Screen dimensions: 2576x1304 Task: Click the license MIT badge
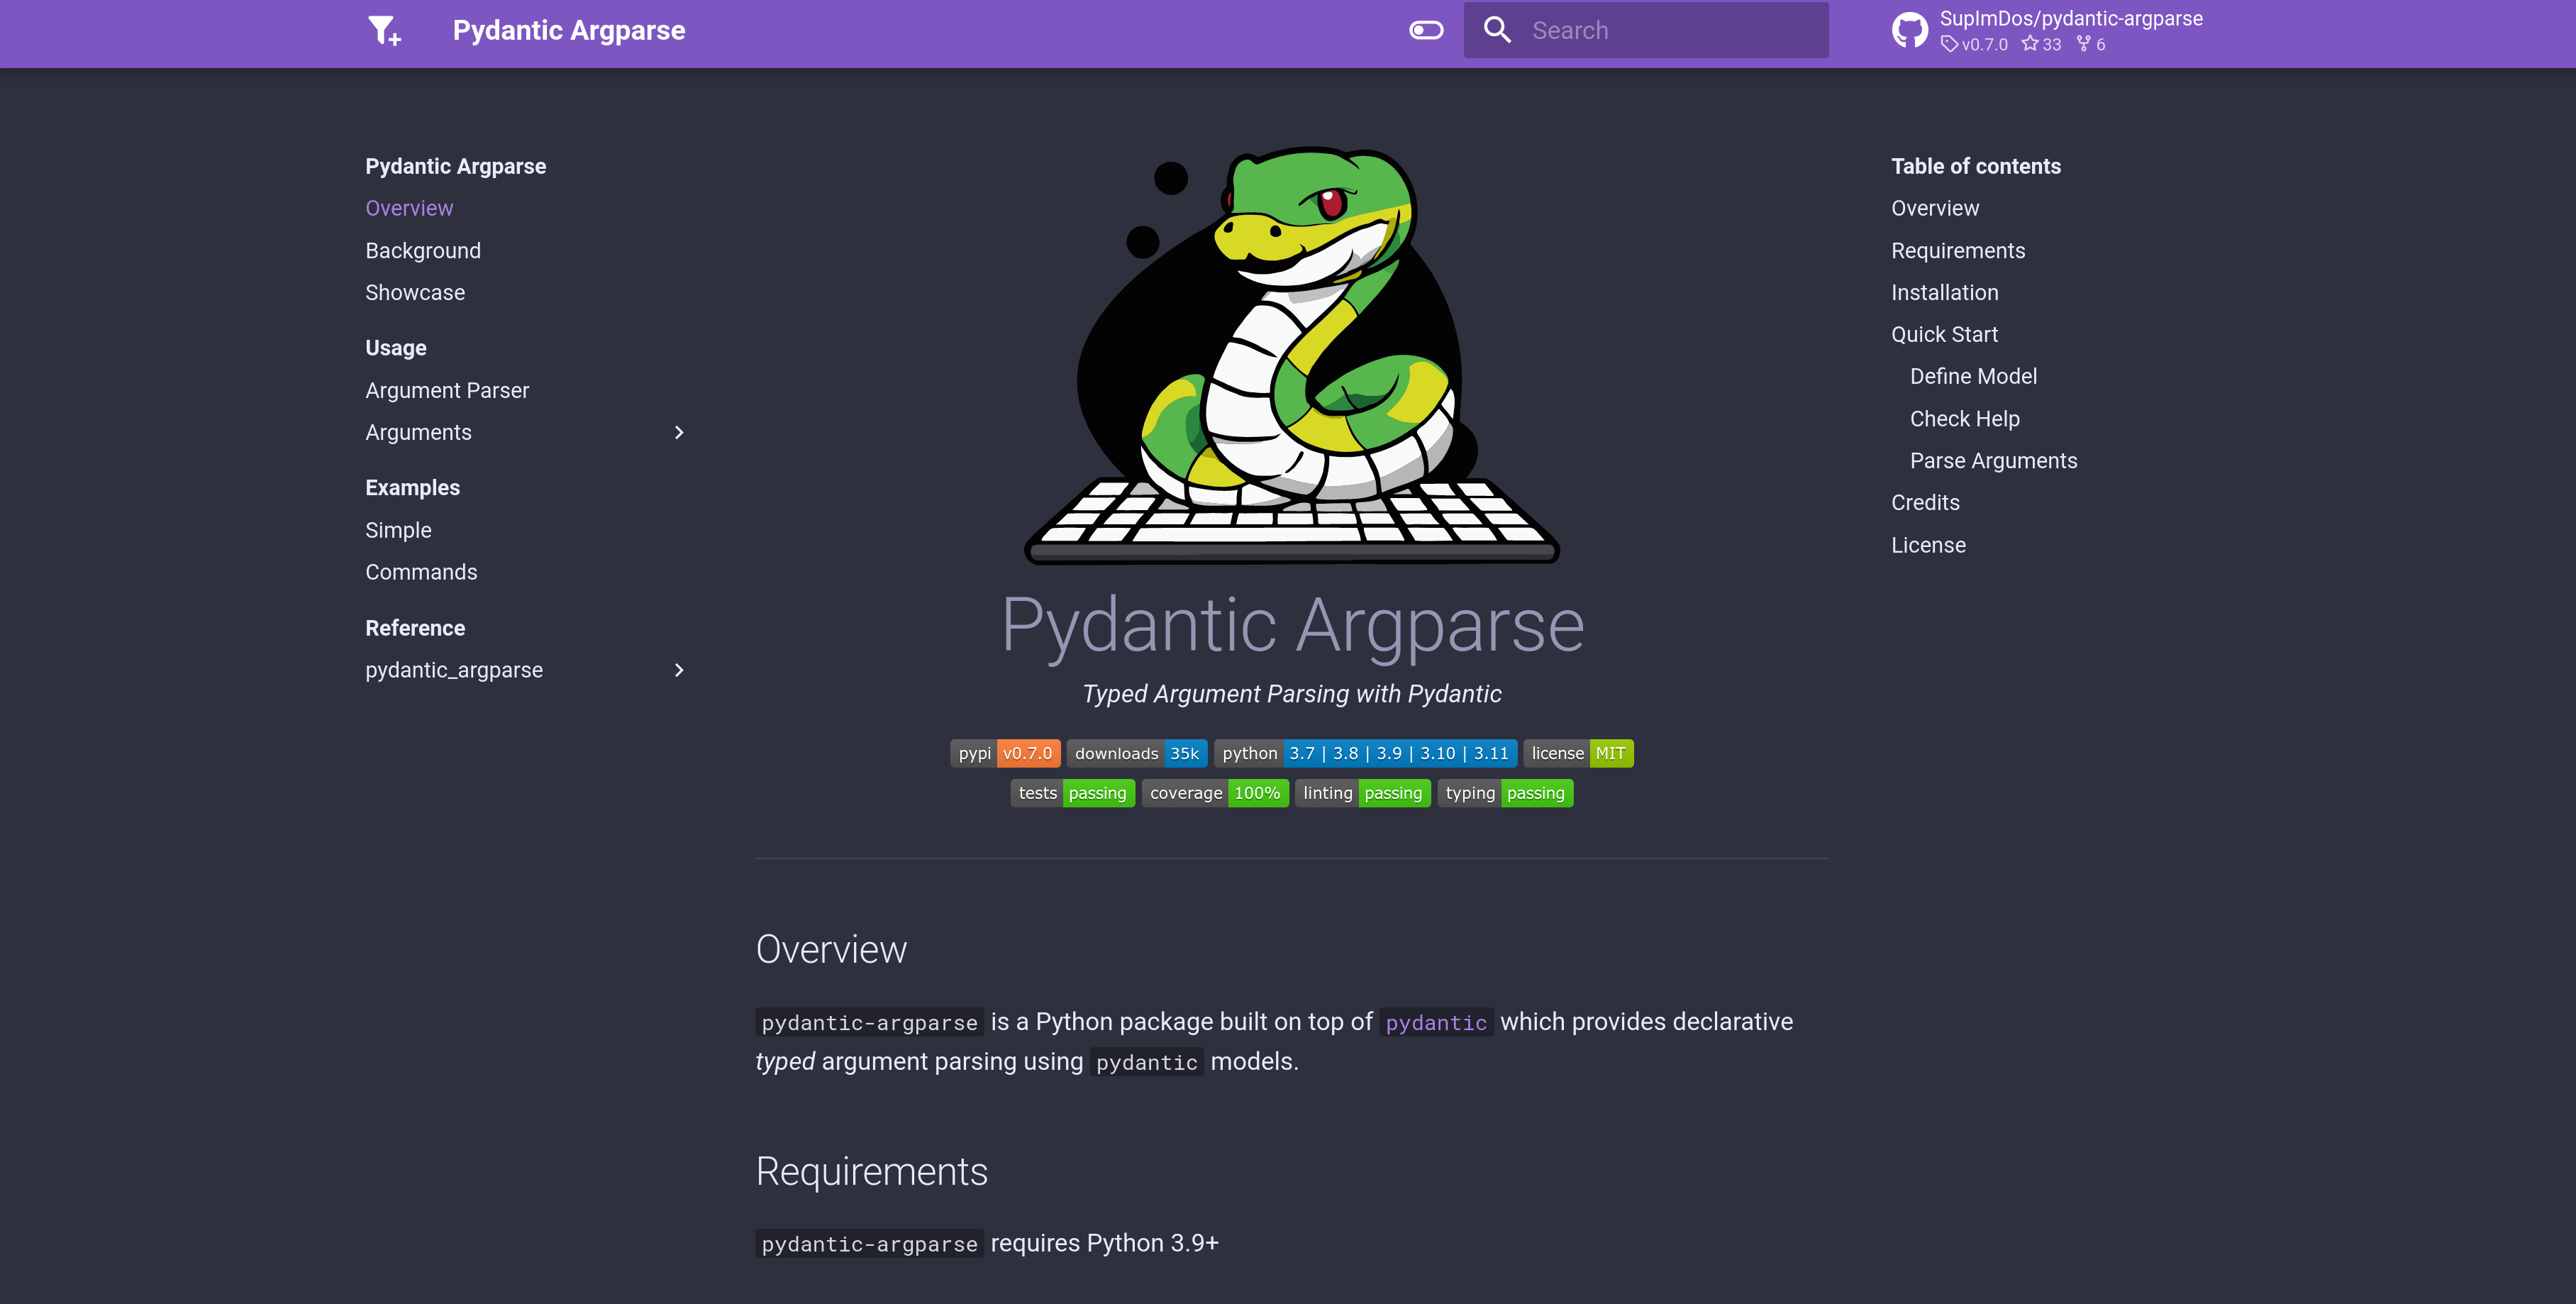[1578, 753]
